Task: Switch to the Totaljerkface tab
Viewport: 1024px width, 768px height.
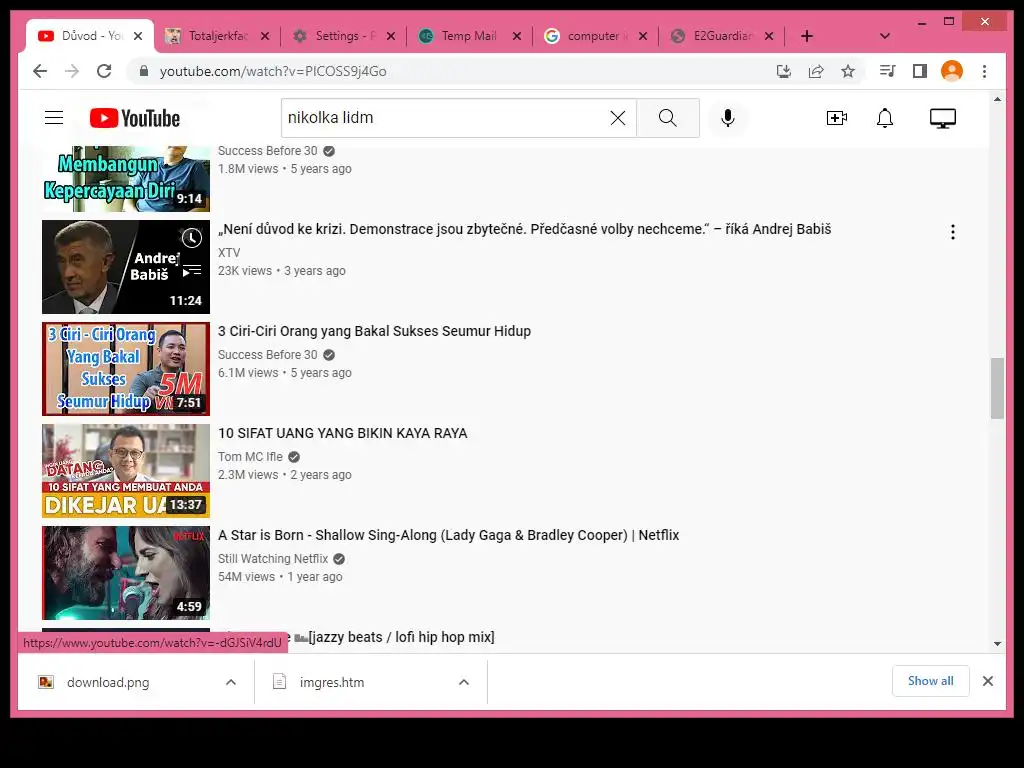Action: (x=217, y=36)
